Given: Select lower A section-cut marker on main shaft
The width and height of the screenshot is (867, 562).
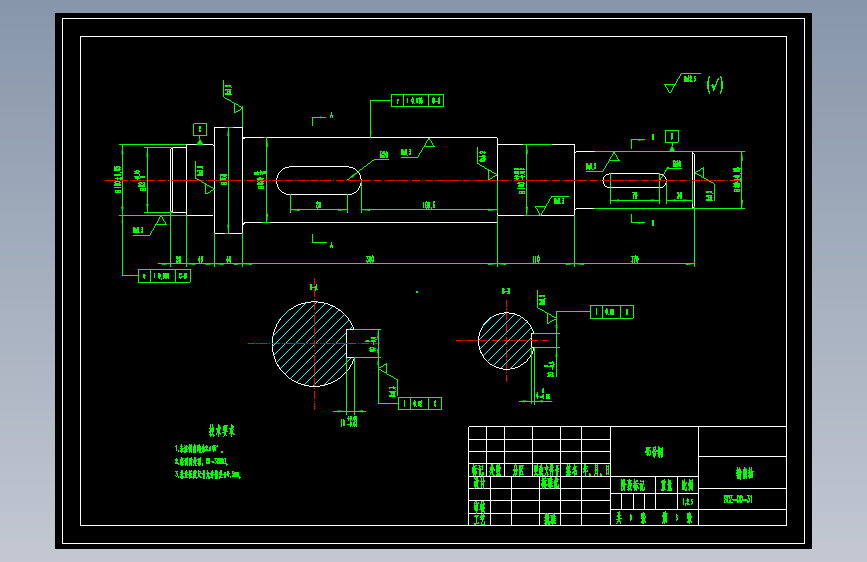Looking at the screenshot, I should (x=322, y=241).
